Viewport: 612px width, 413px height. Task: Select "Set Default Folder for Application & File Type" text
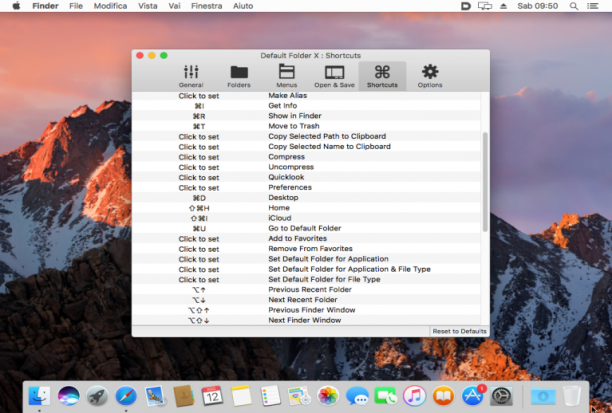[349, 269]
